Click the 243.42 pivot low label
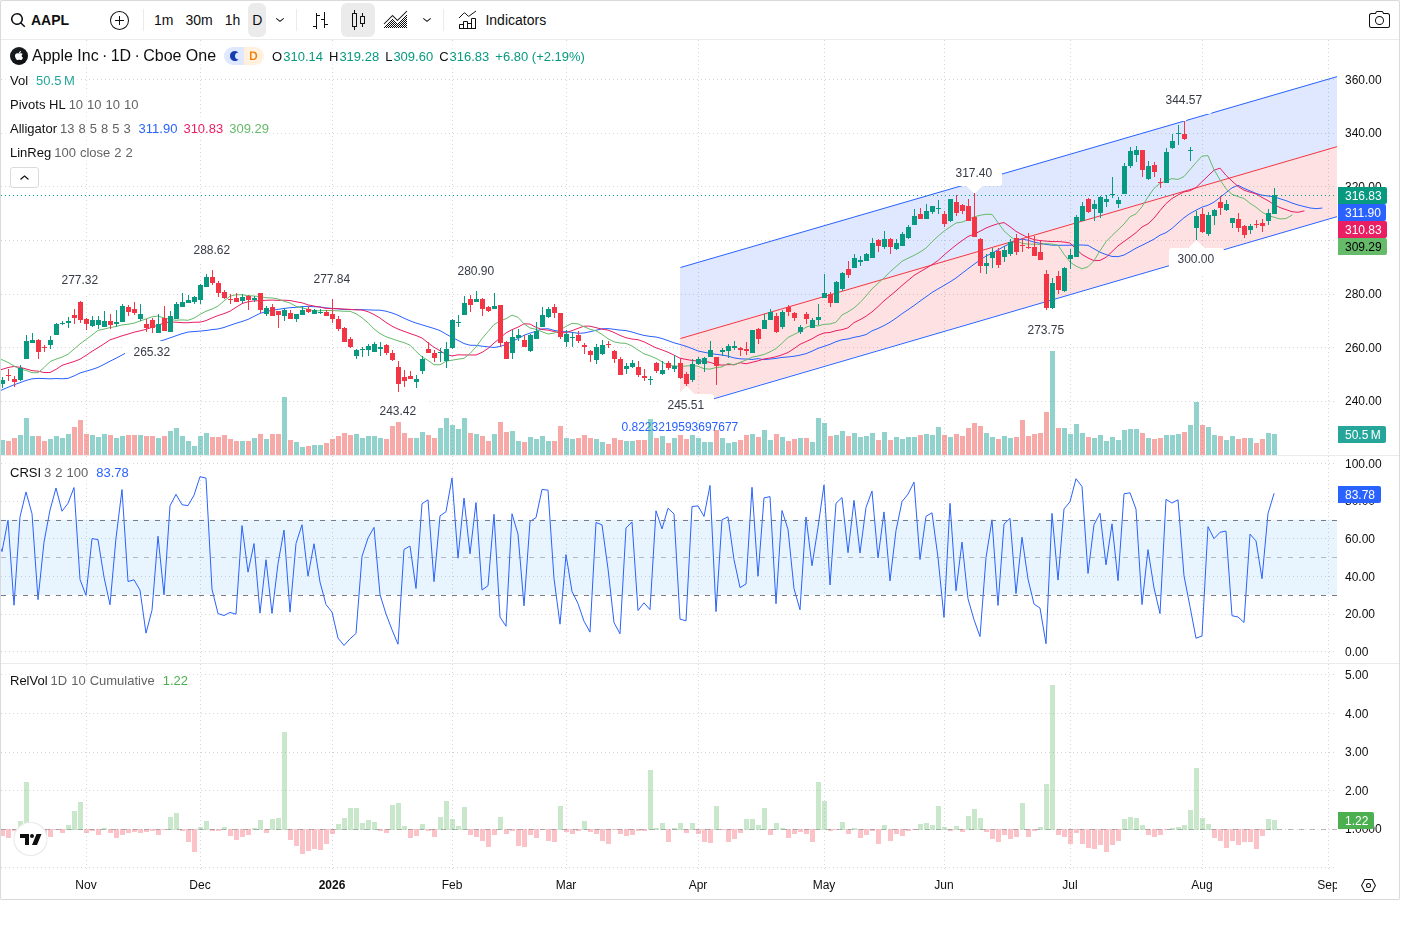This screenshot has height=950, width=1420. (x=398, y=411)
